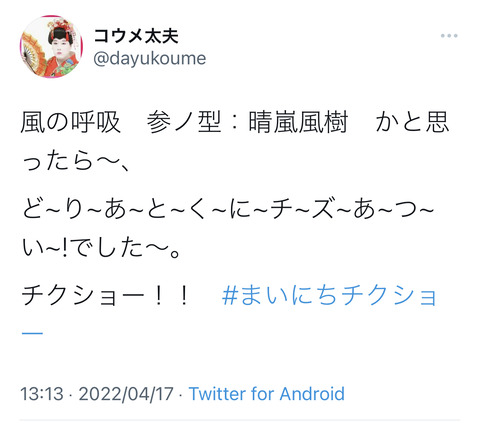480x426 pixels.
Task: Open the コウメ太夫 display name profile link
Action: [x=136, y=36]
